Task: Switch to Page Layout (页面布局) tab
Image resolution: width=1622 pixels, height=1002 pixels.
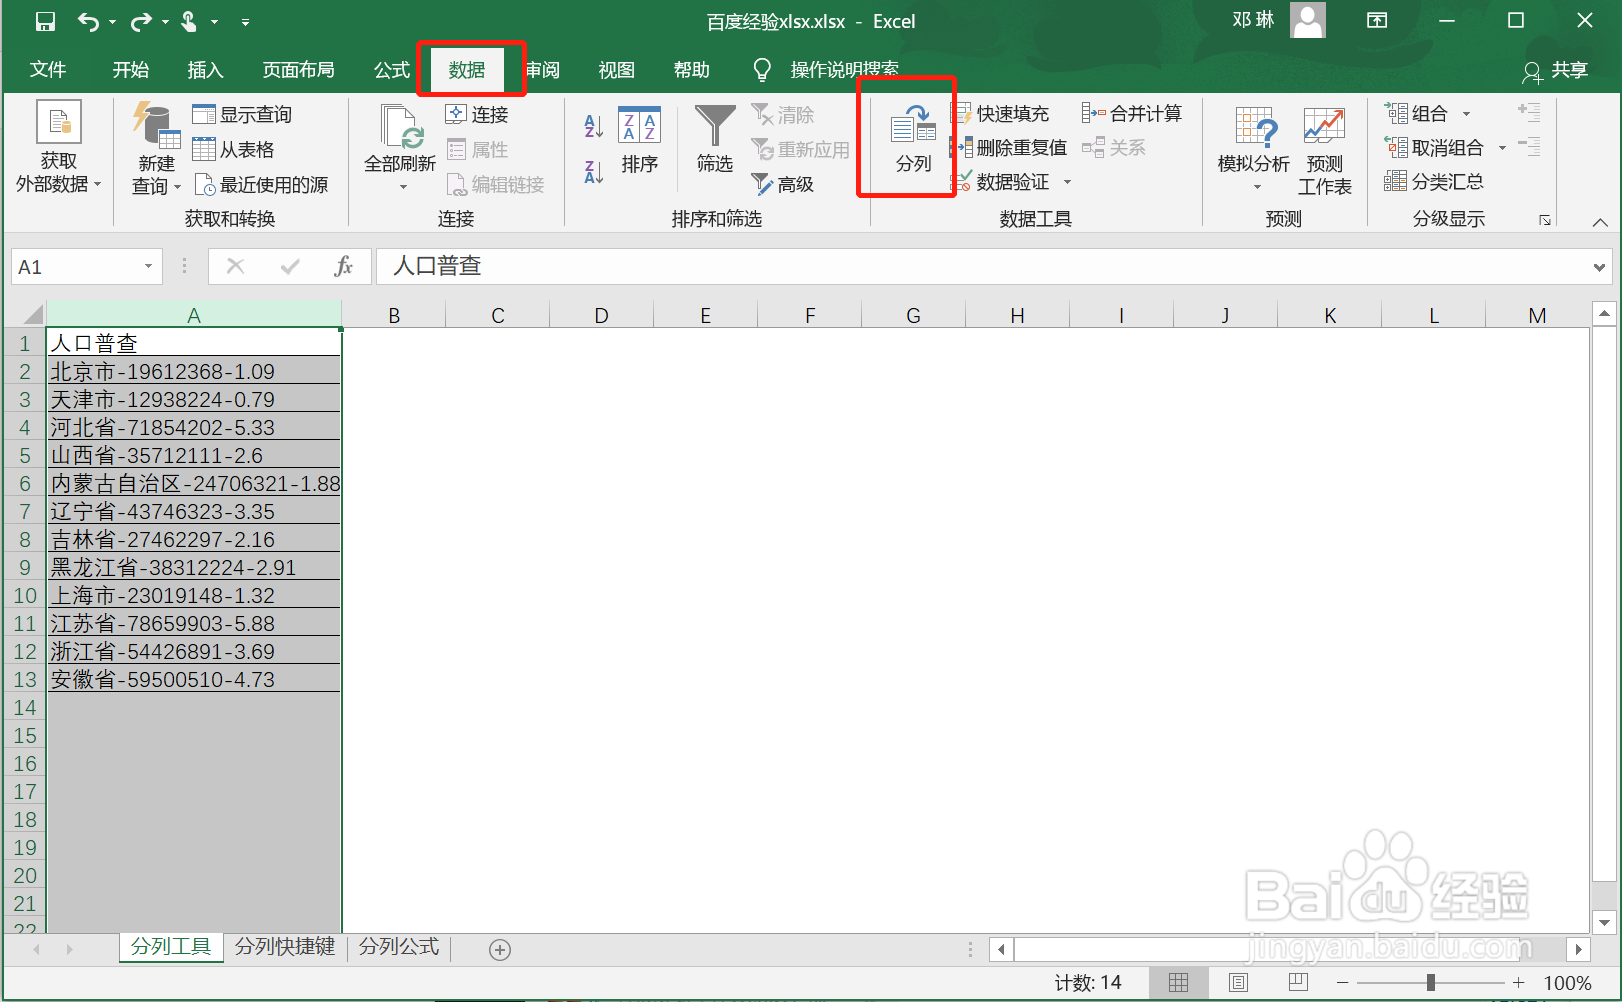Action: pos(298,69)
